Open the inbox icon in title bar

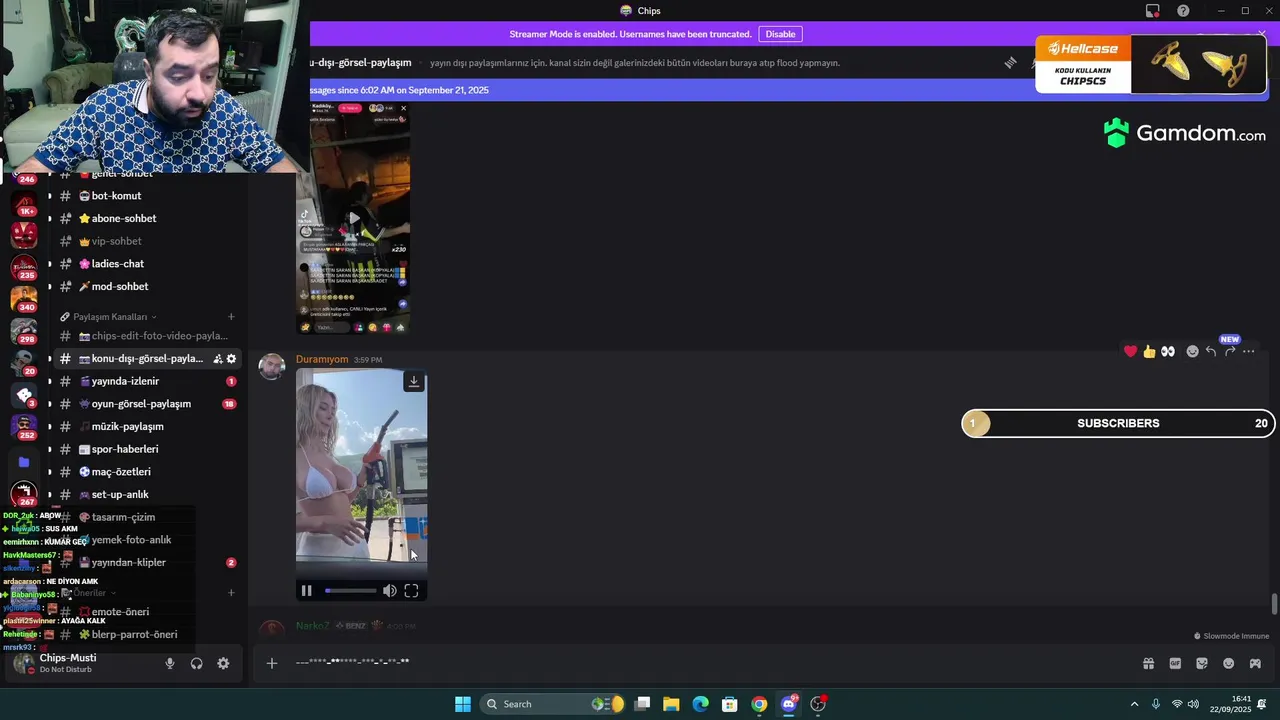pos(1153,11)
